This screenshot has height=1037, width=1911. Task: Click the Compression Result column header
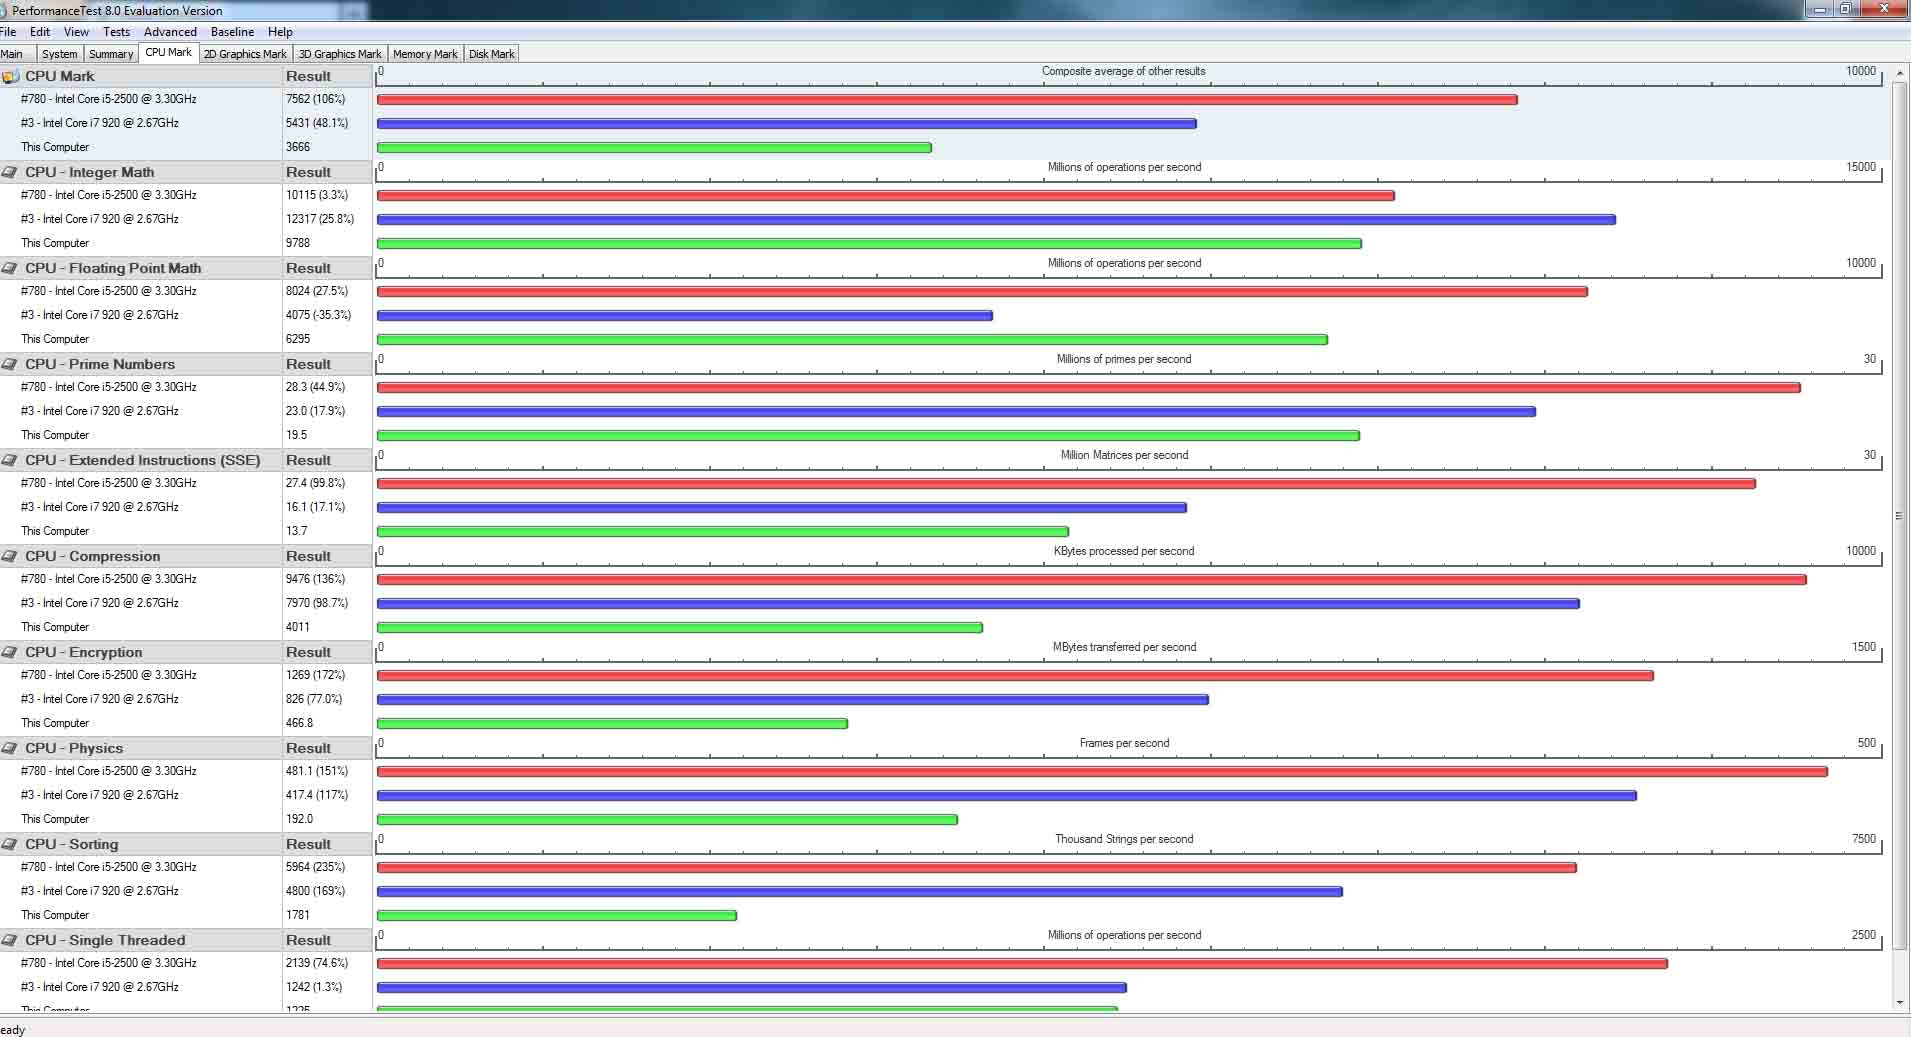(326, 556)
